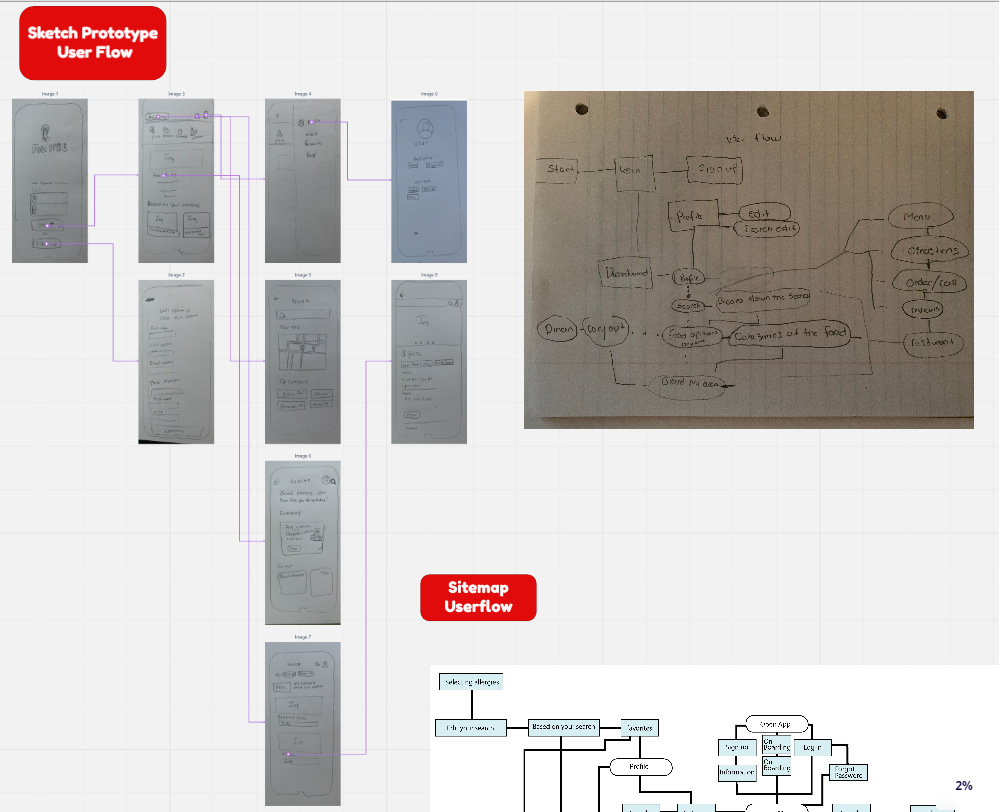Click the 'Directions' bubble in the notebook flow photo

[x=930, y=250]
